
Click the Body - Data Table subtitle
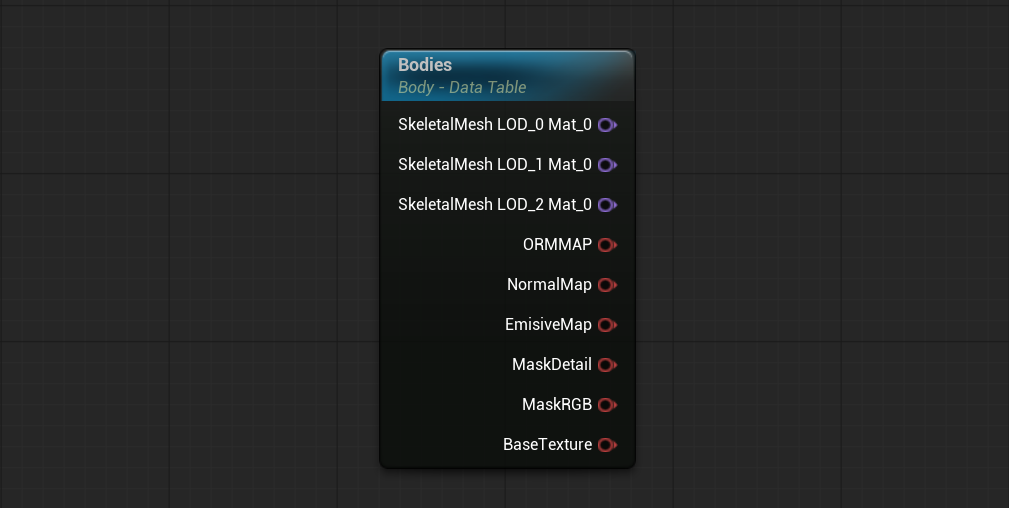[462, 88]
